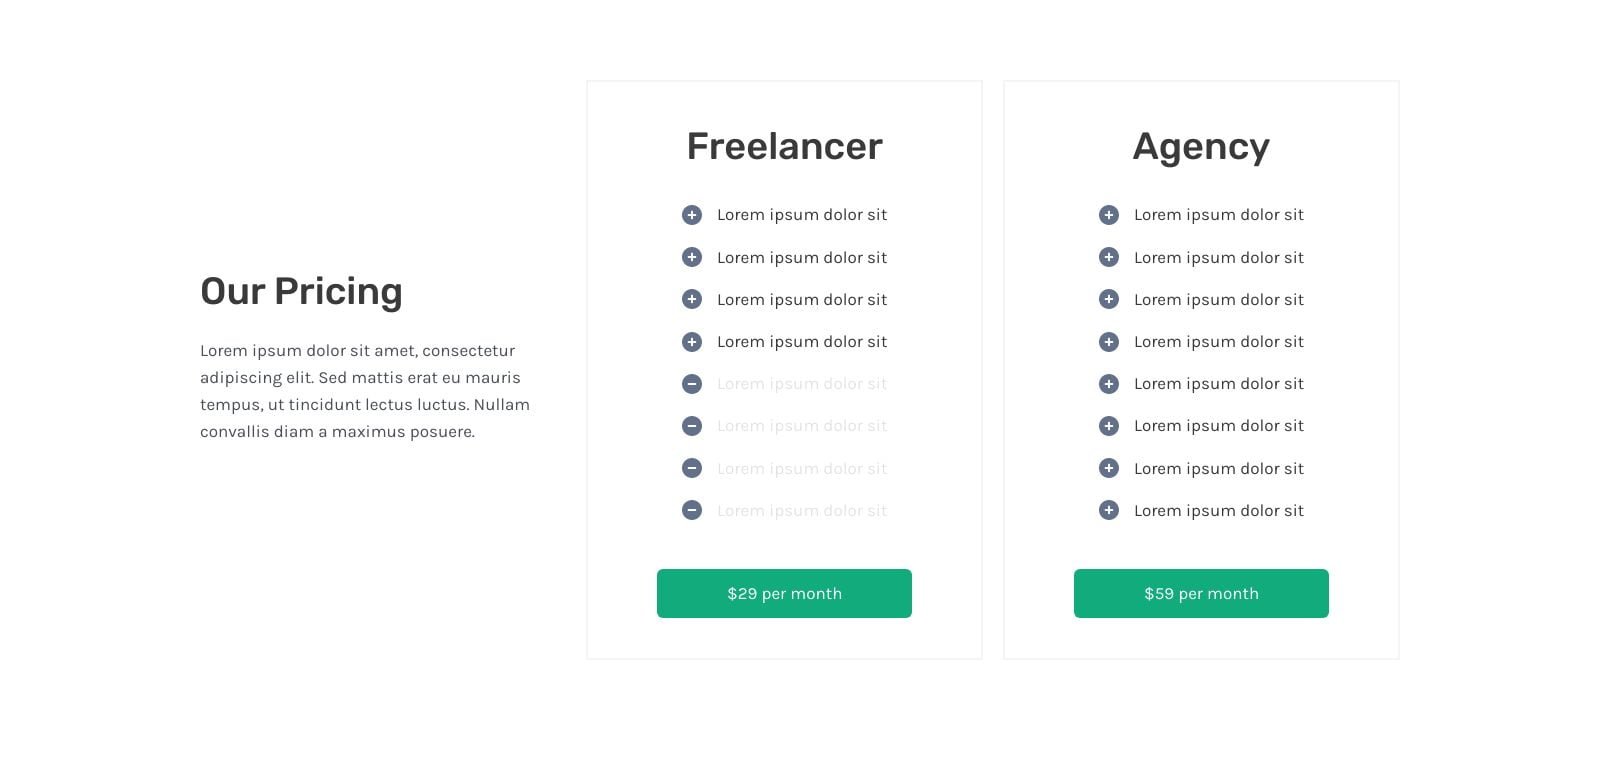
Task: Click the Freelancer plan heading
Action: click(784, 146)
